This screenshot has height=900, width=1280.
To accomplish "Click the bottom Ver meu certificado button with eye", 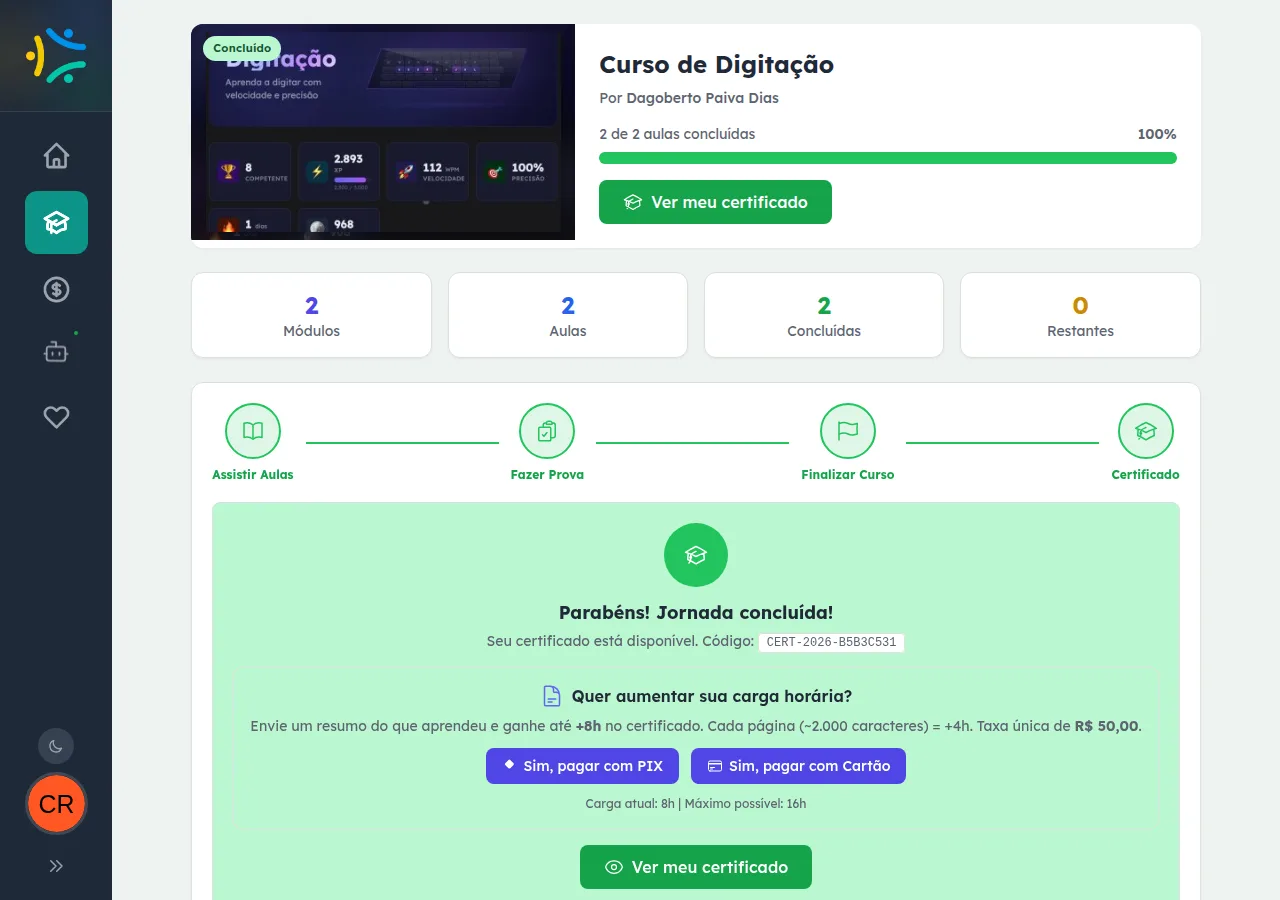I will [x=696, y=867].
